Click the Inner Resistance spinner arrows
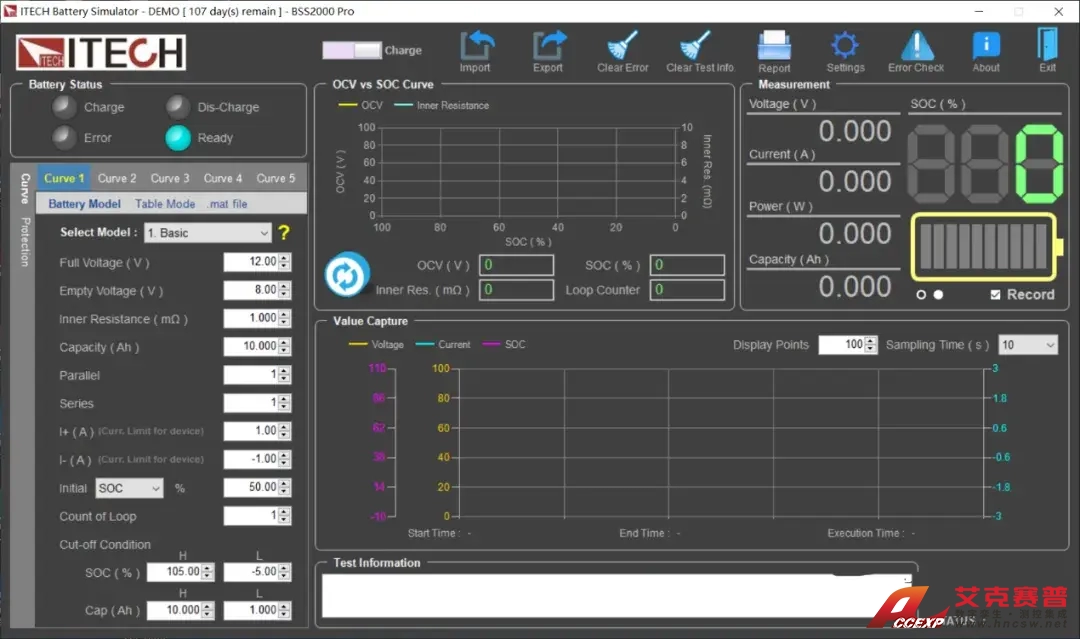This screenshot has width=1080, height=639. point(284,318)
